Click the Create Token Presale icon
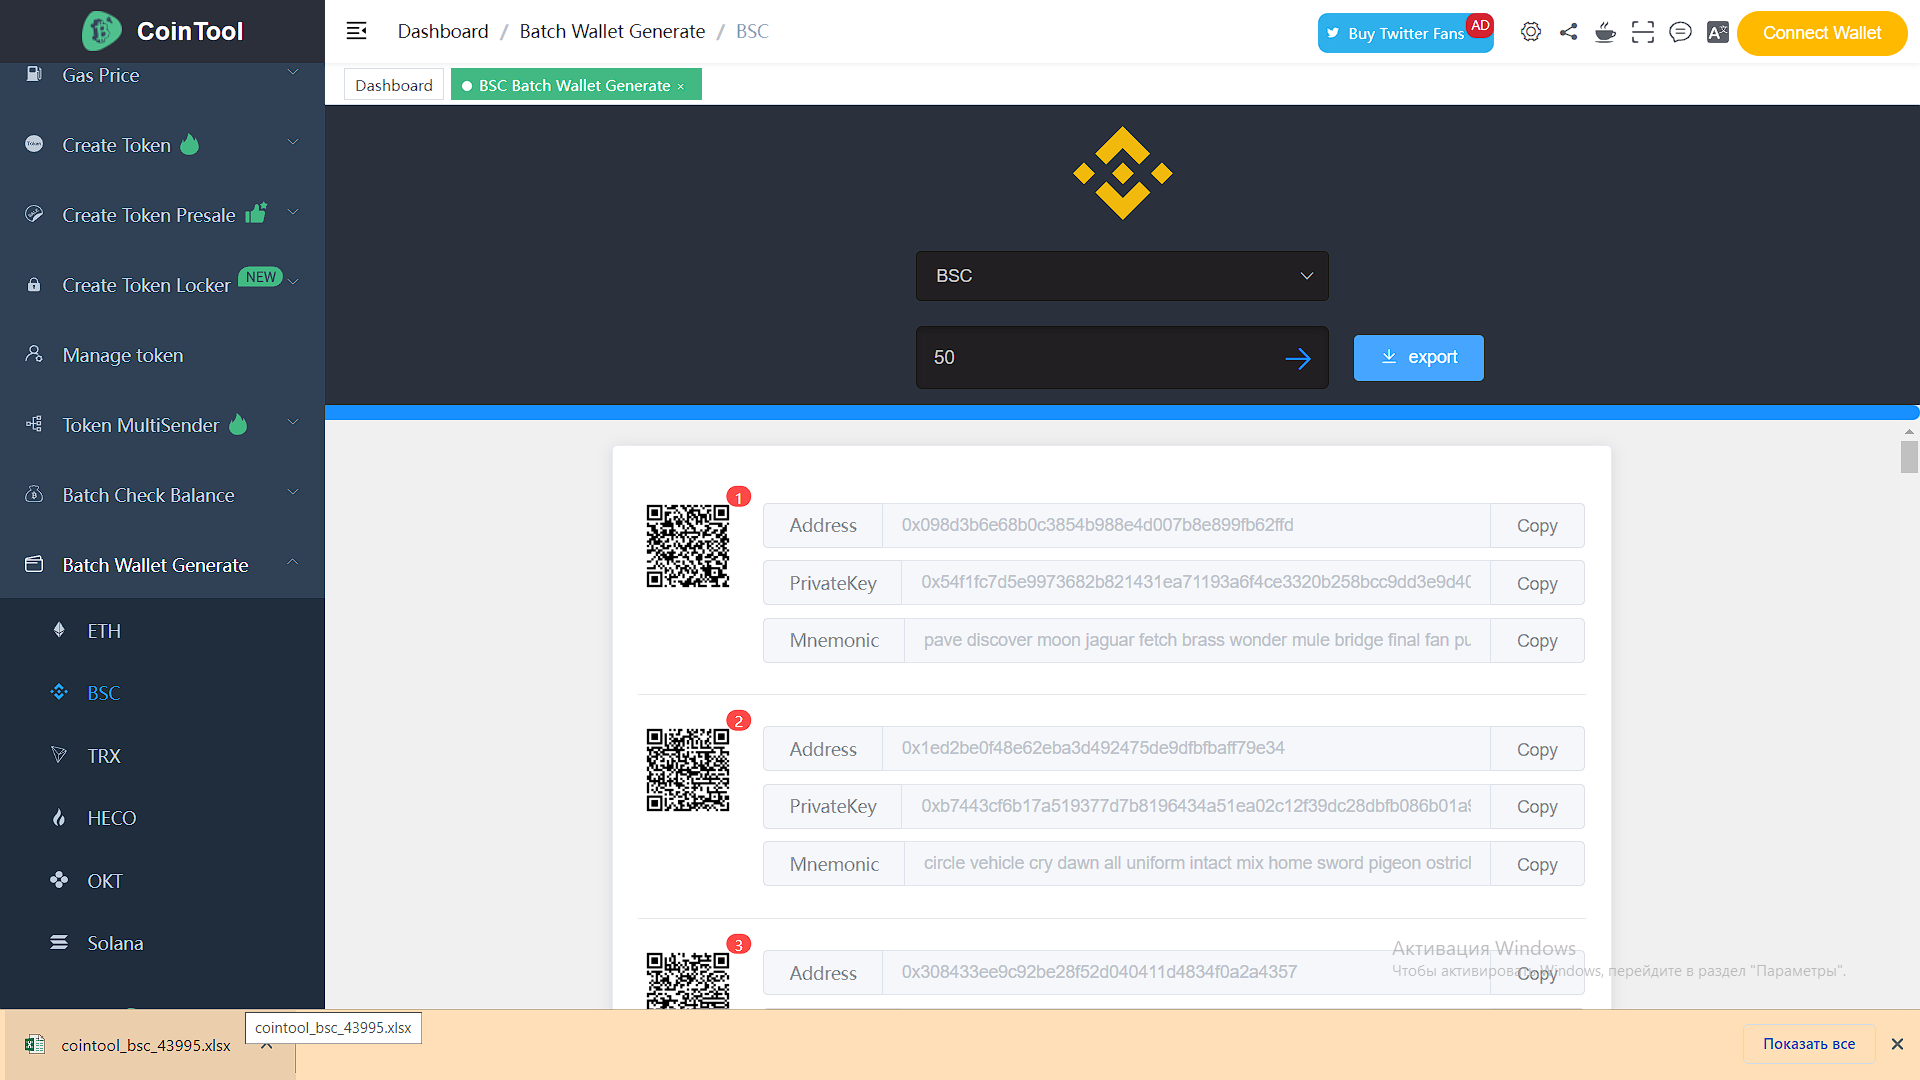 click(34, 214)
